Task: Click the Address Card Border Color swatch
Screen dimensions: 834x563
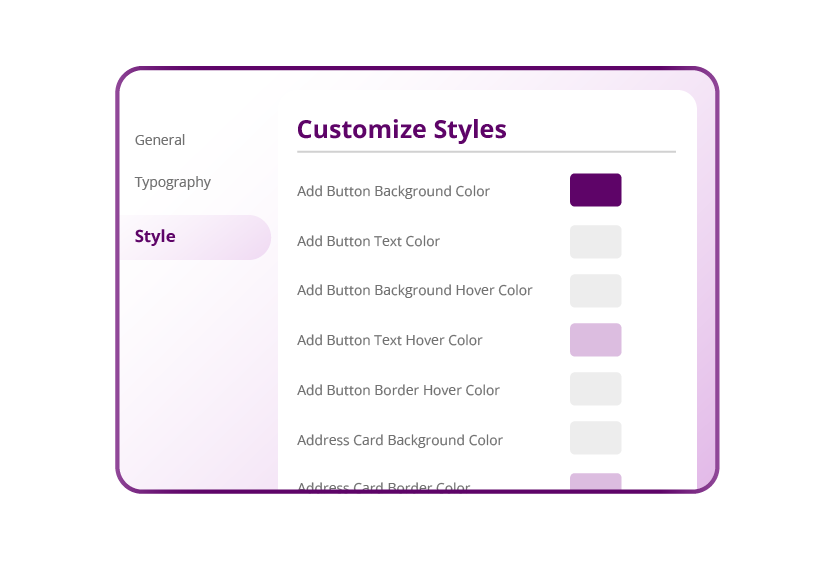Action: coord(595,482)
